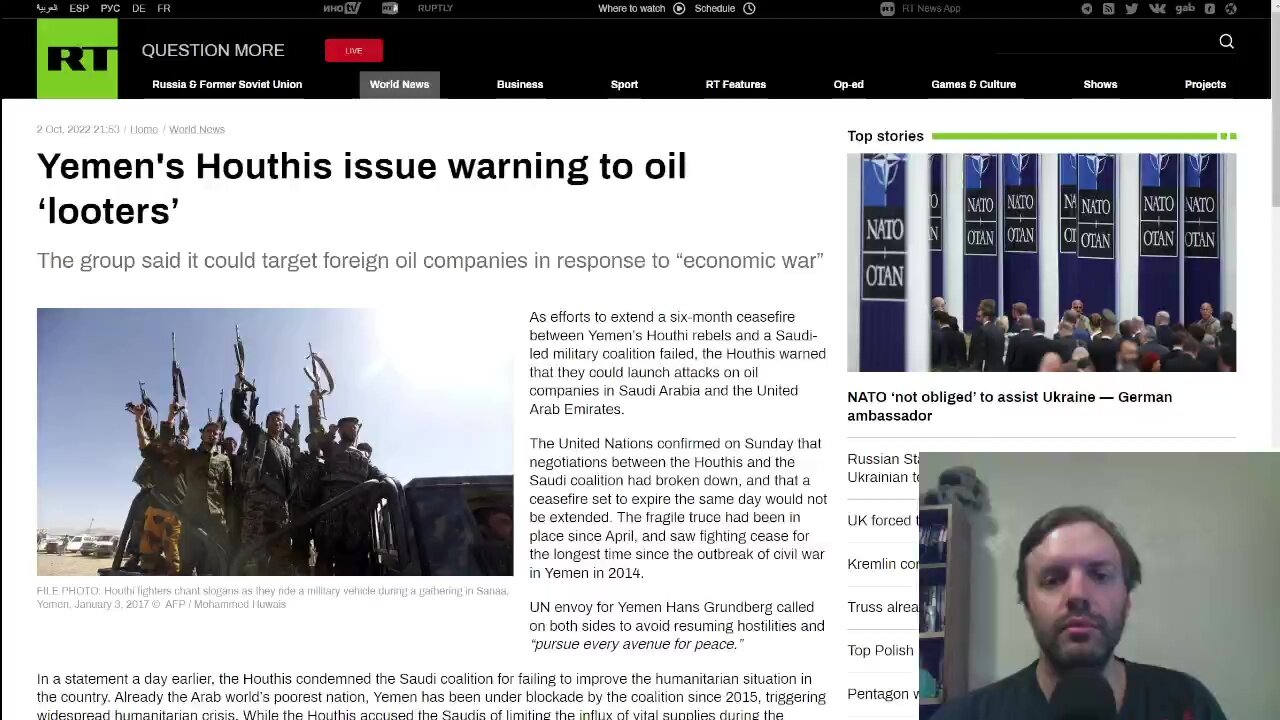Open the 'Top Polish' top story link
This screenshot has width=1280, height=720.
point(880,650)
